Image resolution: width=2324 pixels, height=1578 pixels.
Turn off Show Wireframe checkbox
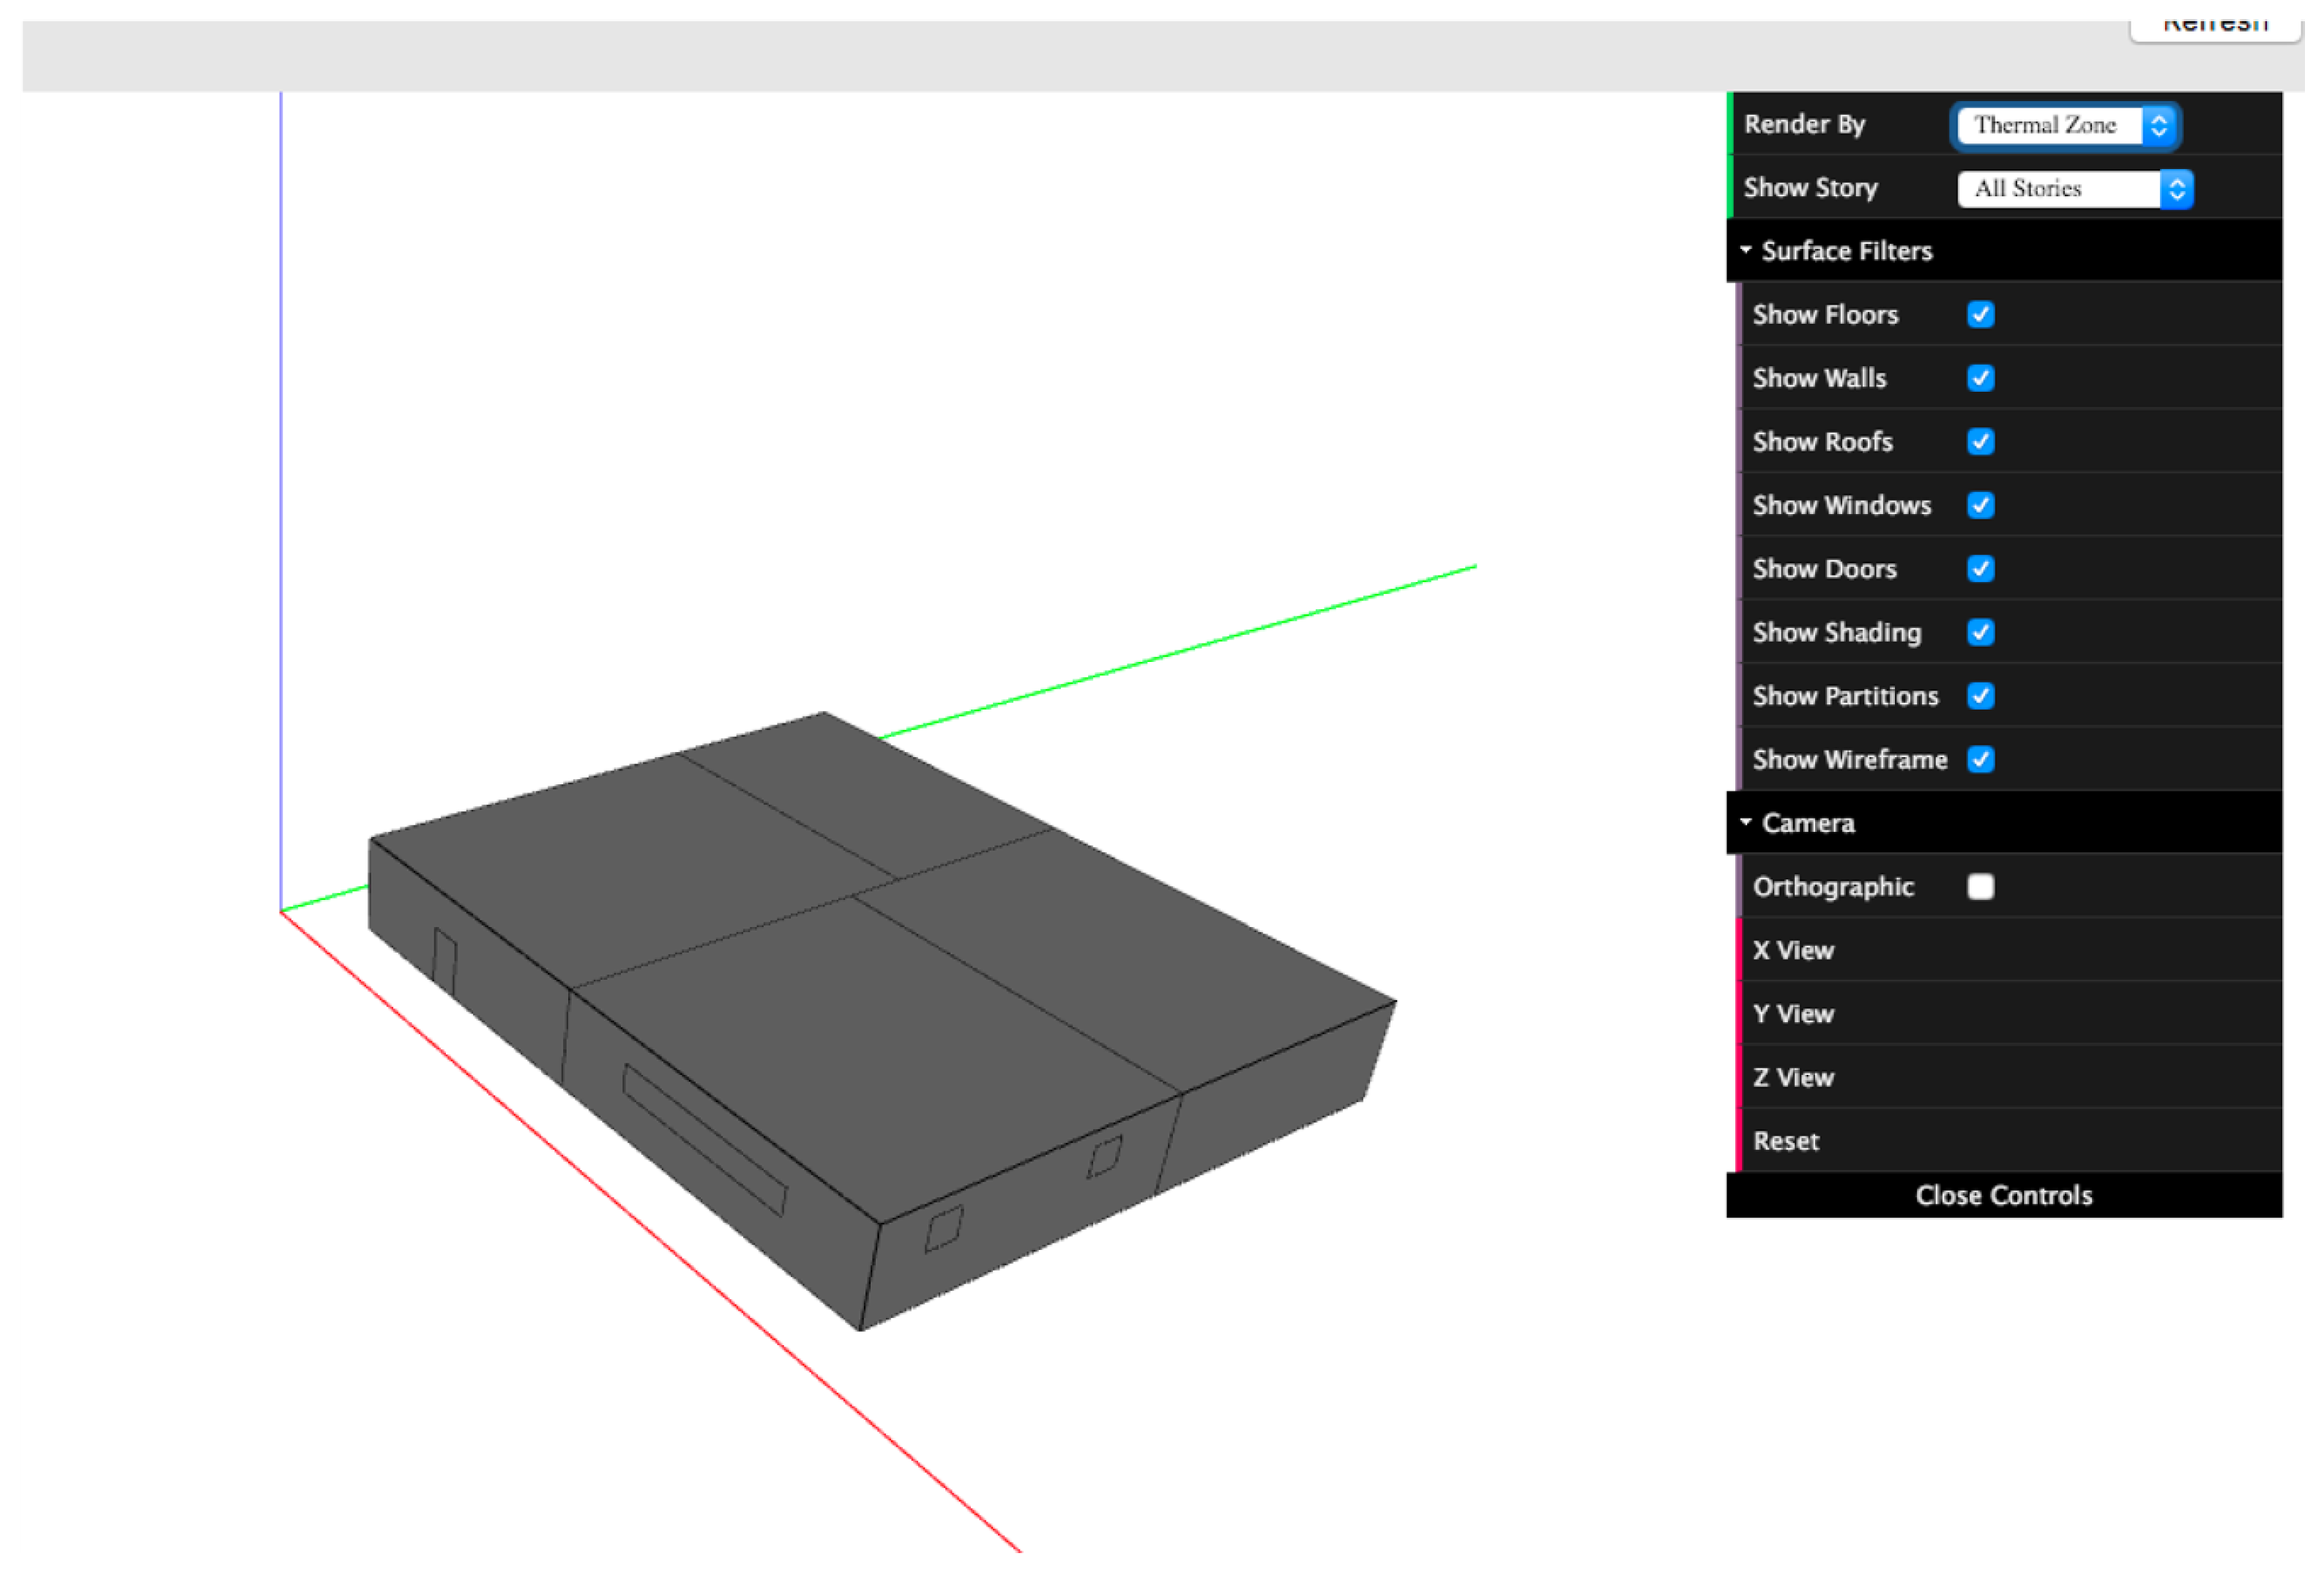[1980, 760]
